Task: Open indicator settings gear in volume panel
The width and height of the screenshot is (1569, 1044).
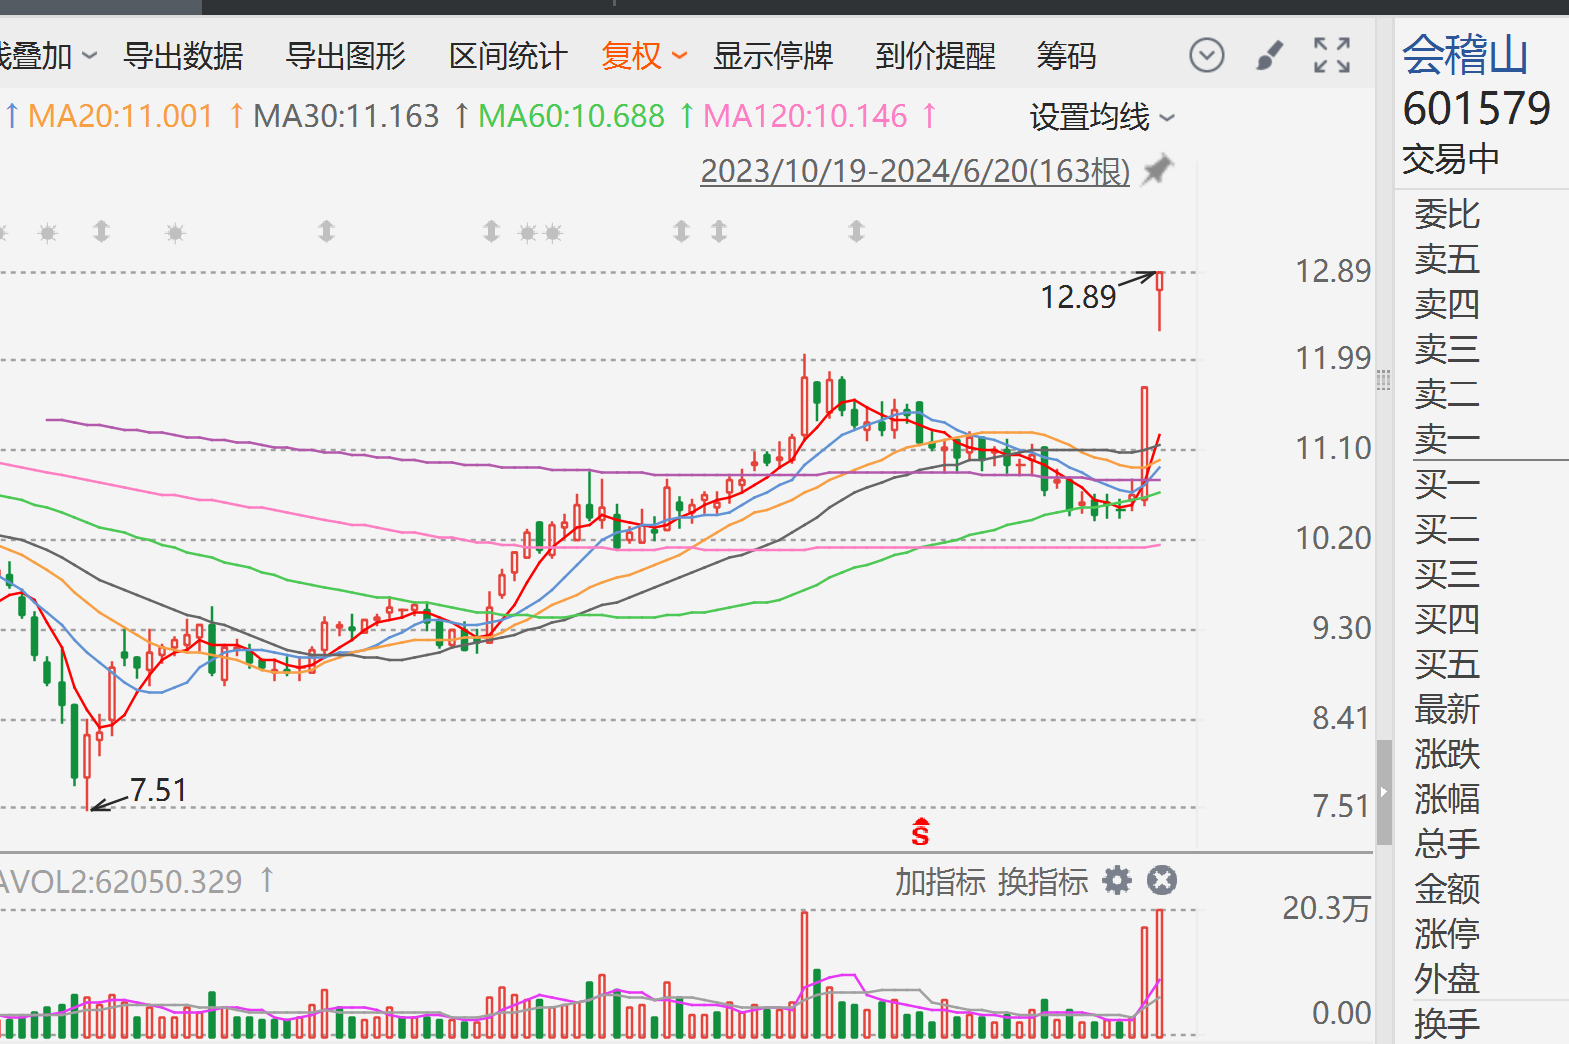Action: click(x=1116, y=881)
